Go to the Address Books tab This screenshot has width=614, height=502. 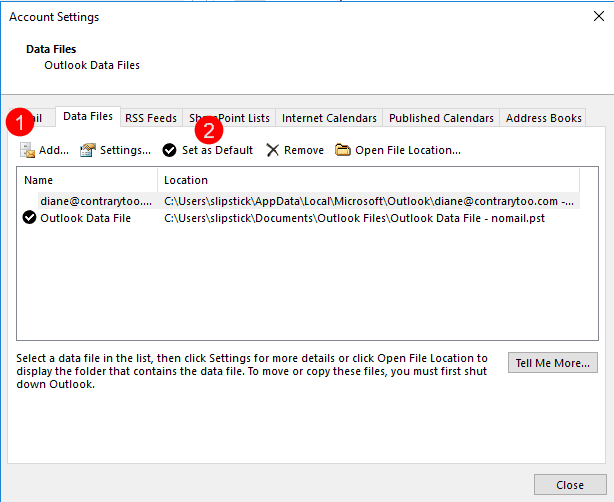tap(544, 118)
